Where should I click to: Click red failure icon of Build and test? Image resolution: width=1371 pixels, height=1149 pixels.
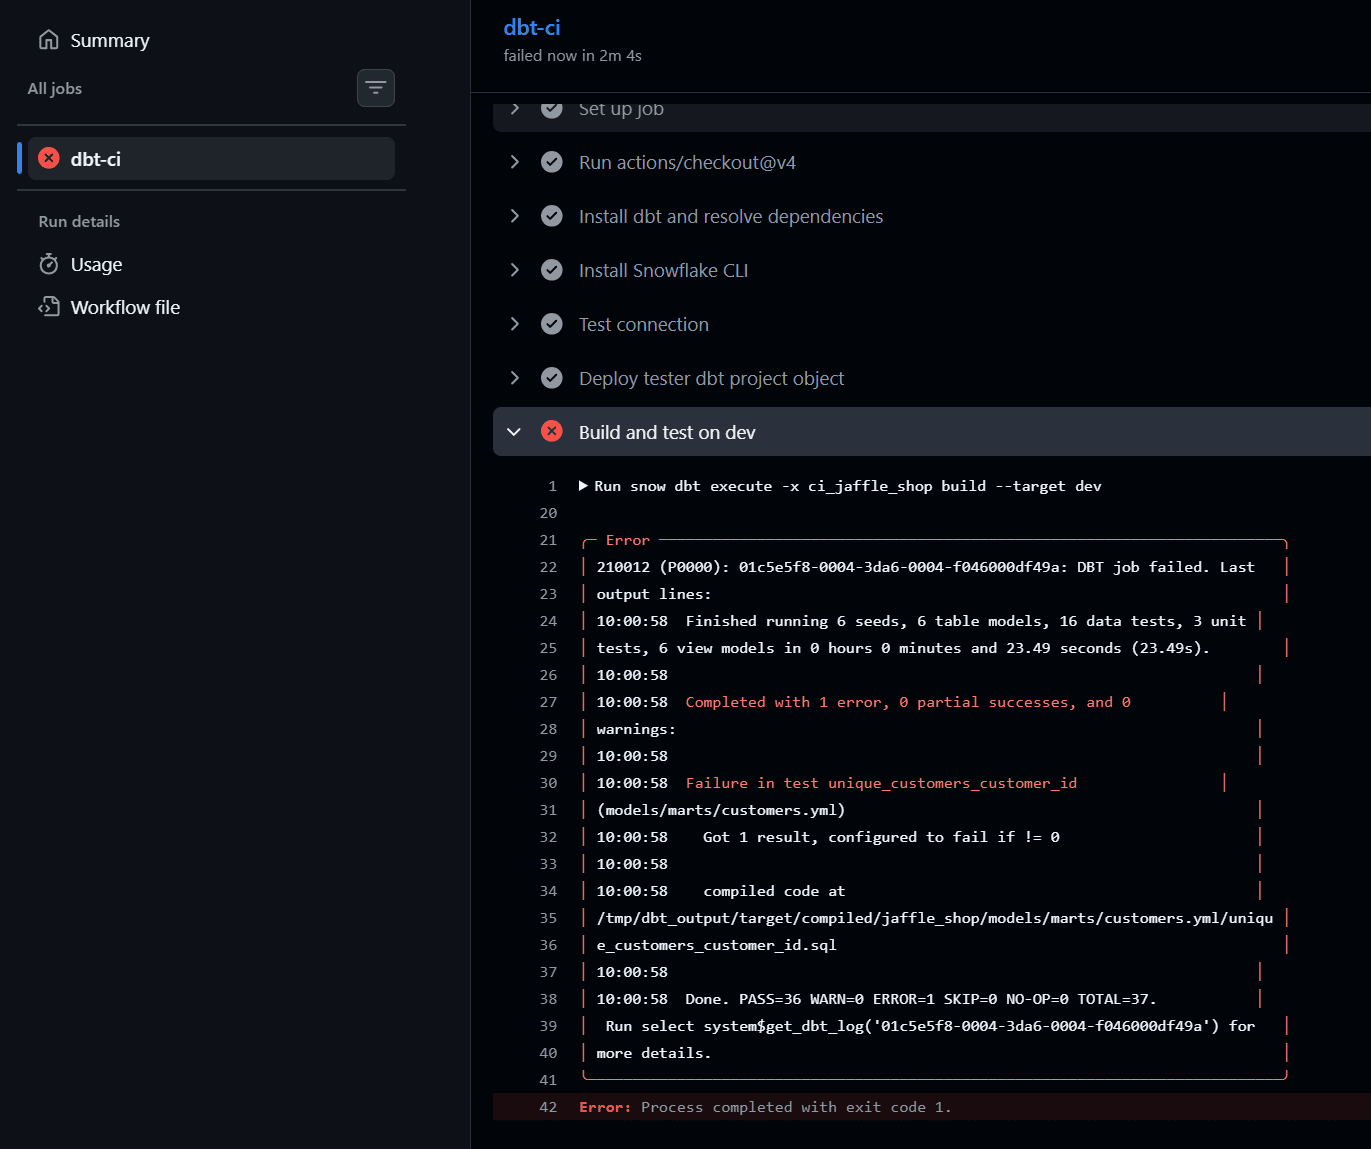(x=552, y=431)
